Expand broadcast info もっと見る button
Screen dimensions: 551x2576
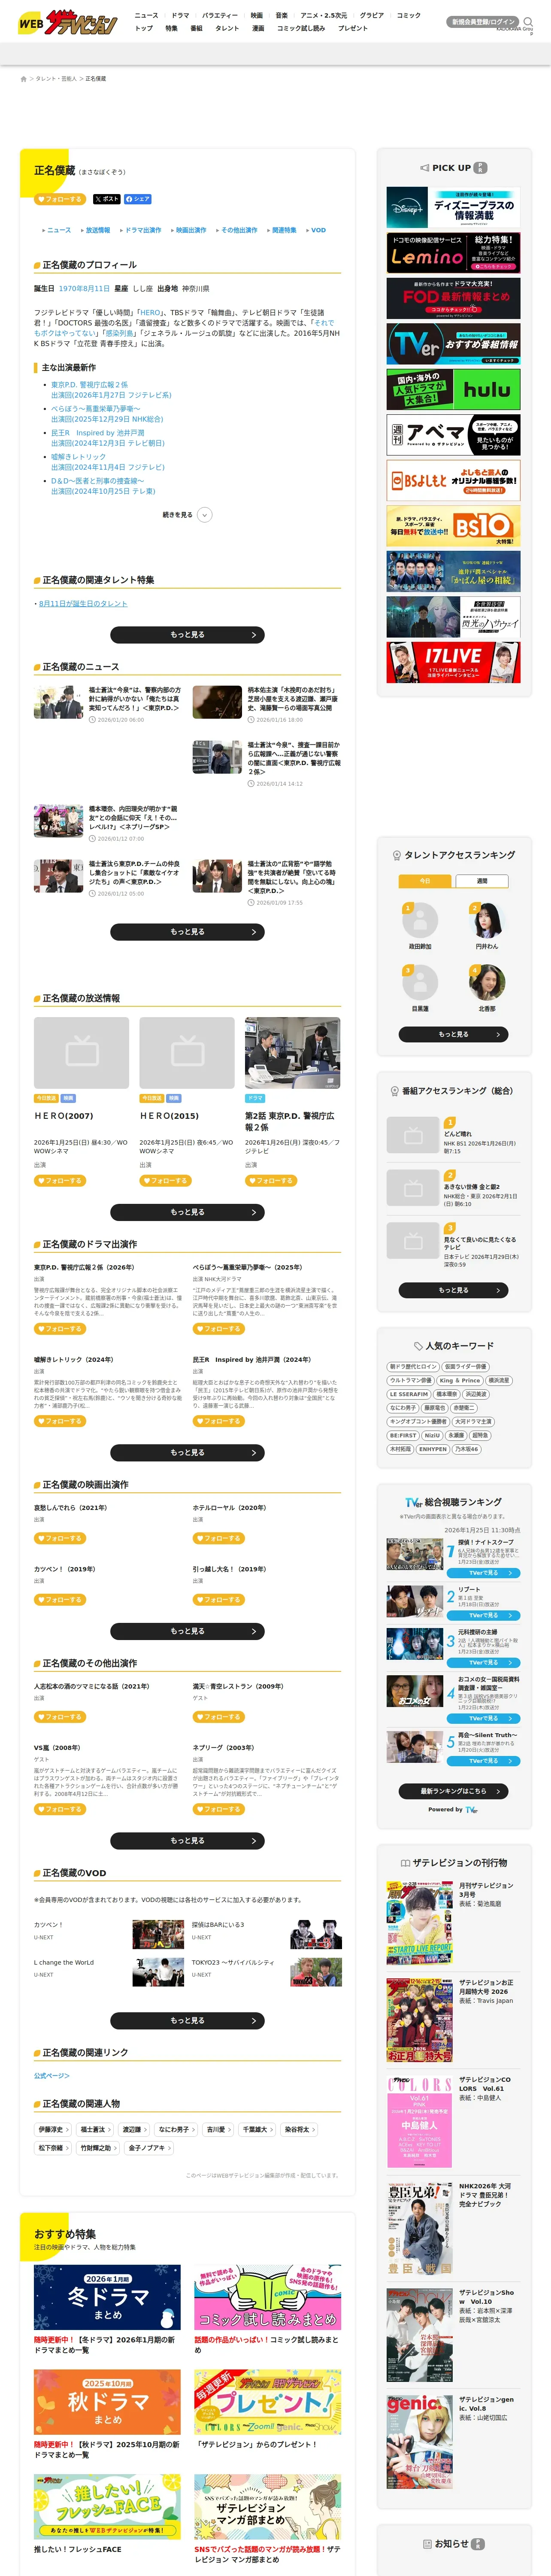pos(187,1212)
